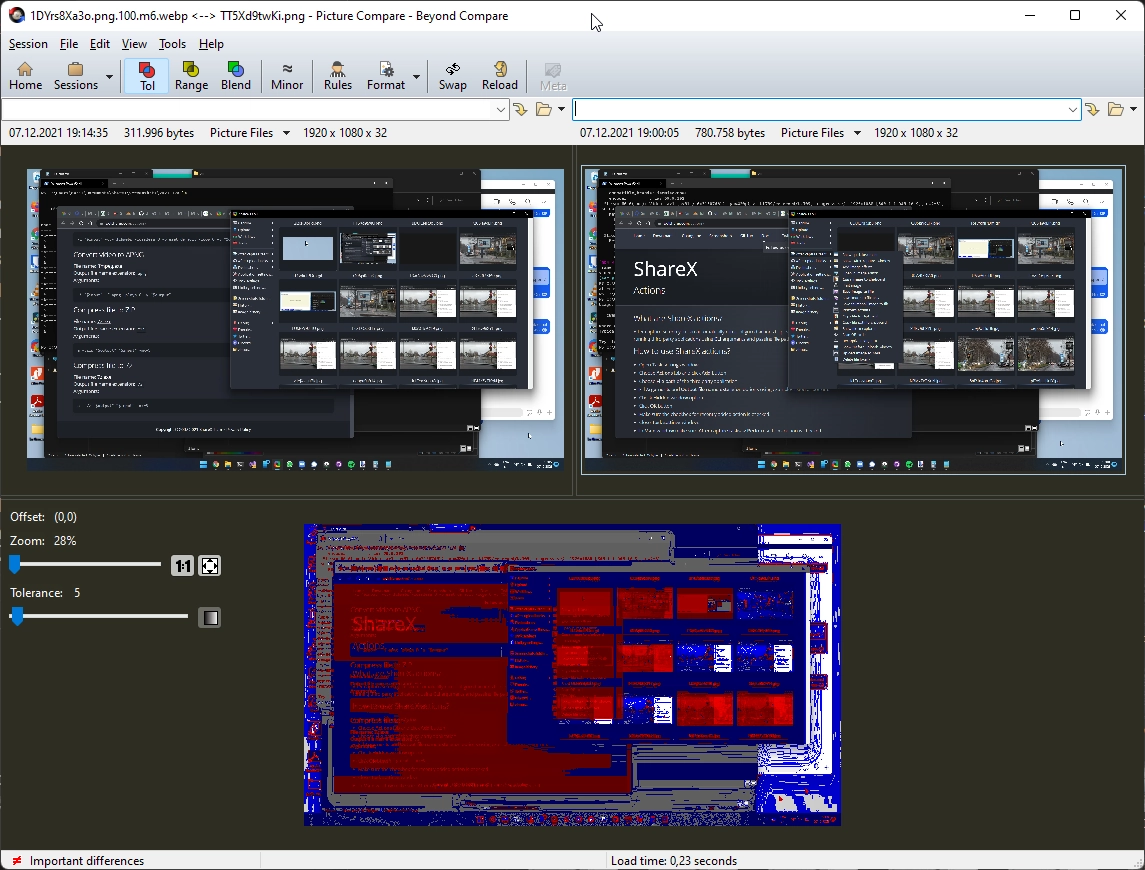This screenshot has width=1145, height=870.
Task: Click the Home toolbar icon
Action: [25, 76]
